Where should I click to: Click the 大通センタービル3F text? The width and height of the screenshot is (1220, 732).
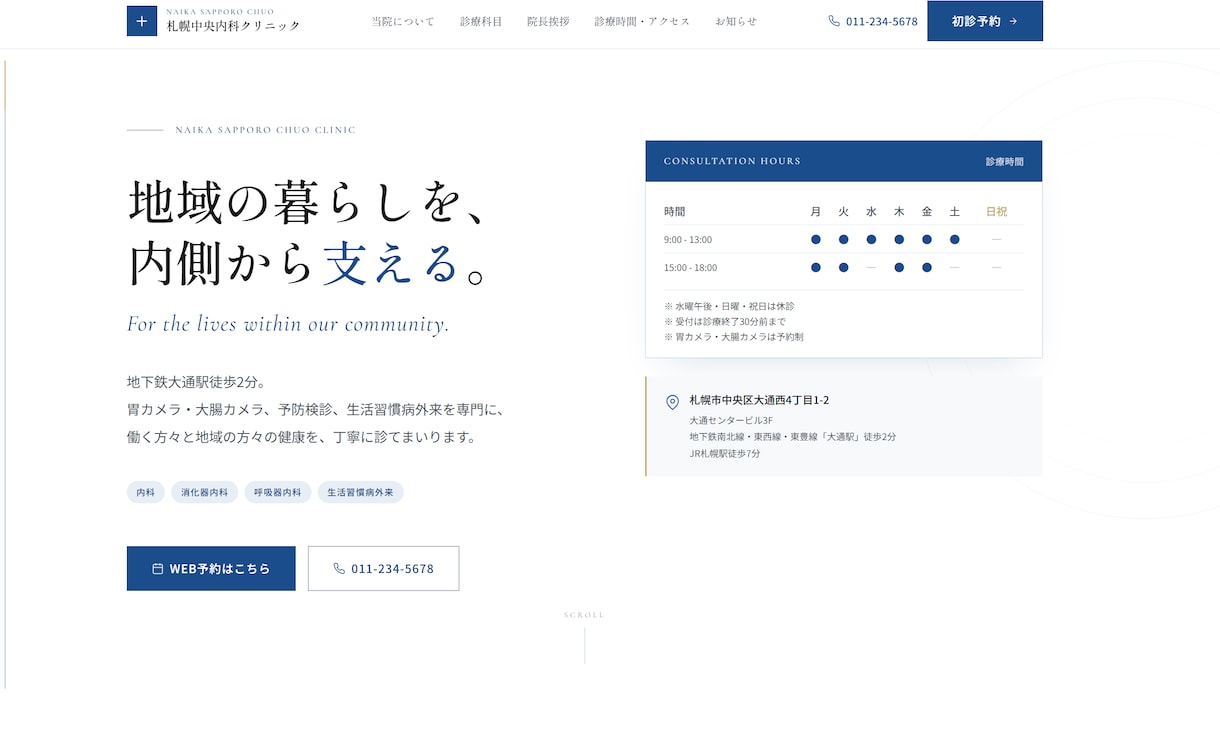point(731,420)
